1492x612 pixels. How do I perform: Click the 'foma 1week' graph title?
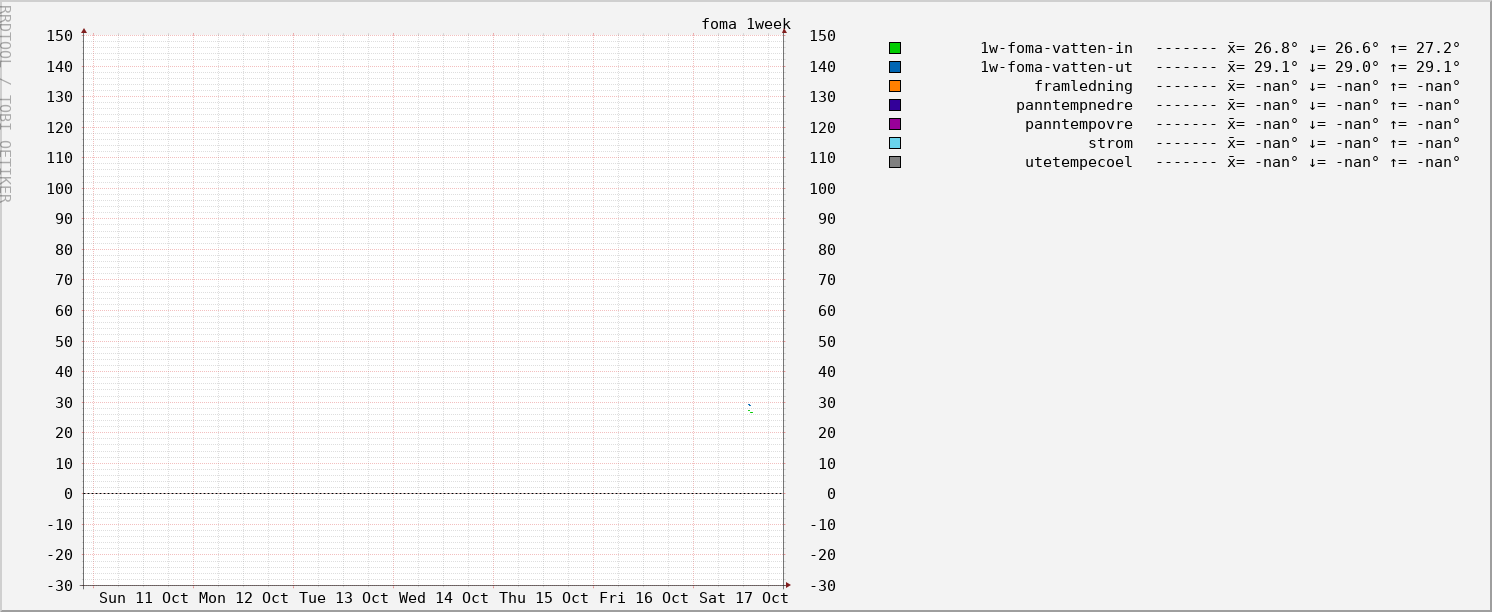745,24
